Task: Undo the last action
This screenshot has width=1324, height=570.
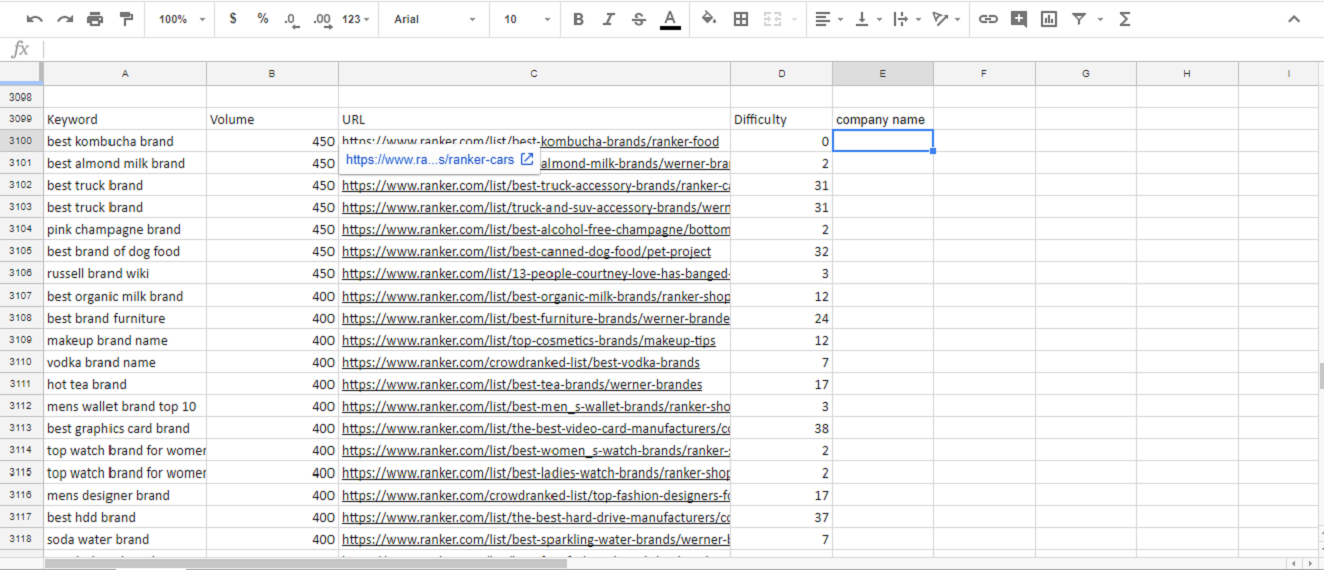Action: pos(35,19)
